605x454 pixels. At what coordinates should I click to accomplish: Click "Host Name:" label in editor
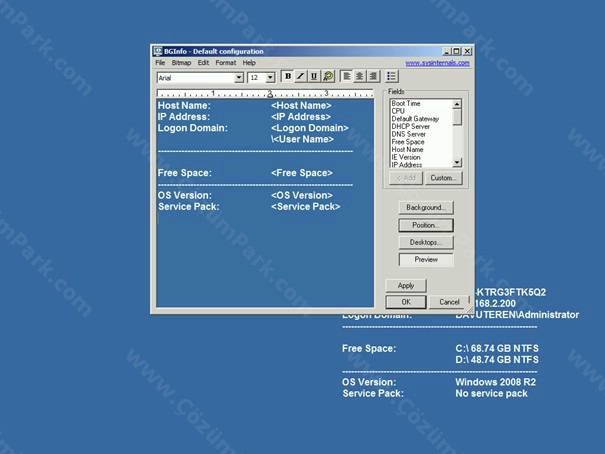click(x=184, y=106)
